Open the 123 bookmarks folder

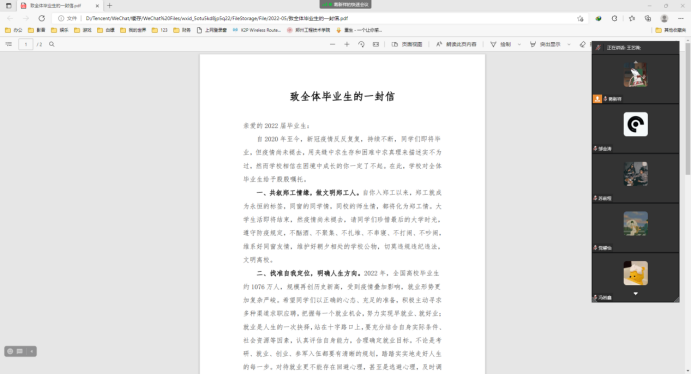coord(160,30)
